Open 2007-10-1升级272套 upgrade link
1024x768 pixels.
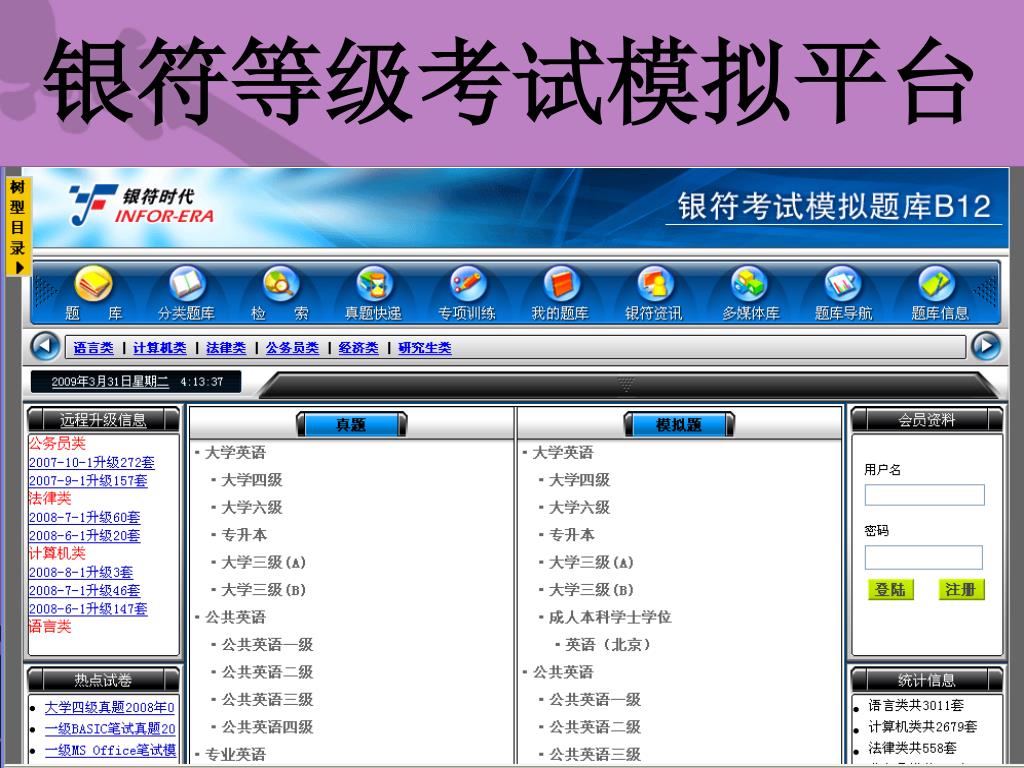tap(91, 462)
